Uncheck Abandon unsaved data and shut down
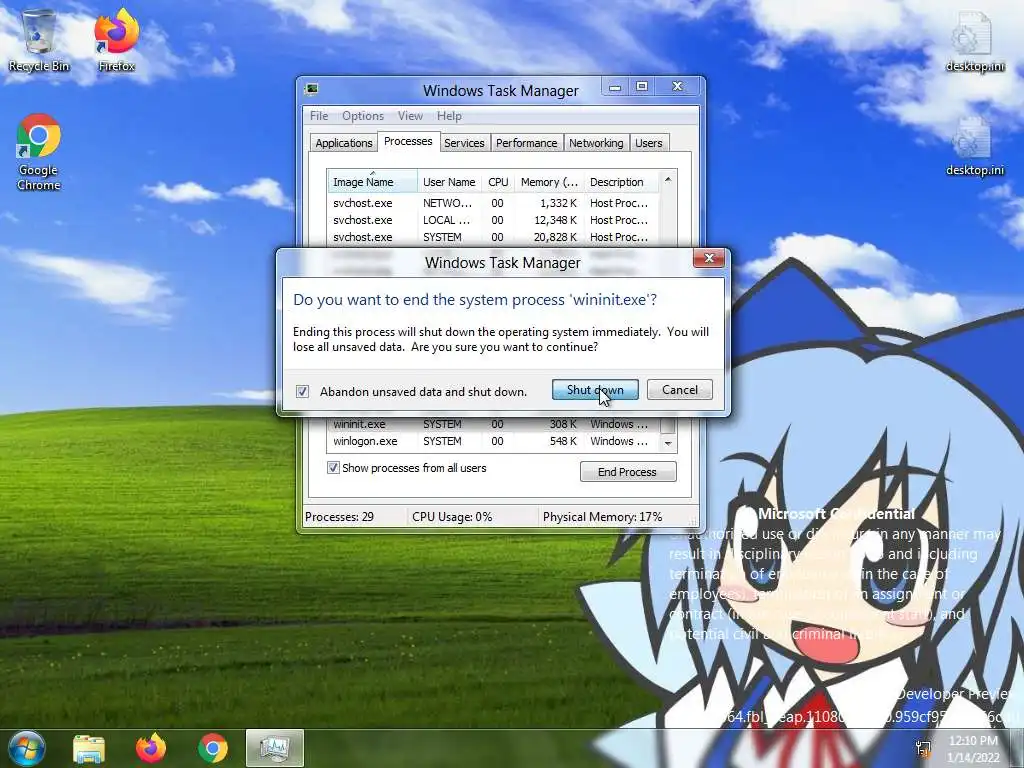The width and height of the screenshot is (1024, 768). click(x=302, y=391)
